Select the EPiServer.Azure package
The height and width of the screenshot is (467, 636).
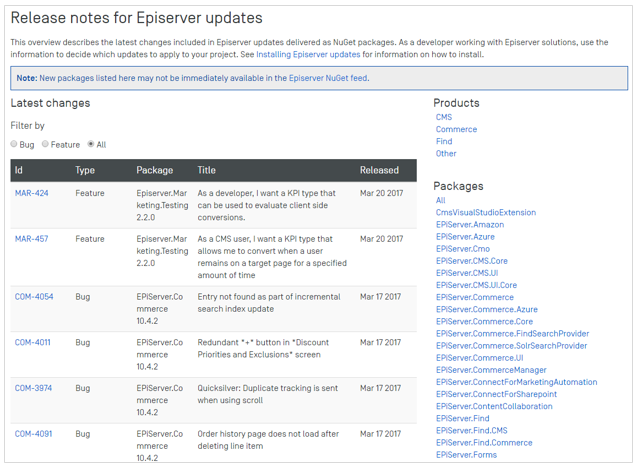tap(465, 237)
